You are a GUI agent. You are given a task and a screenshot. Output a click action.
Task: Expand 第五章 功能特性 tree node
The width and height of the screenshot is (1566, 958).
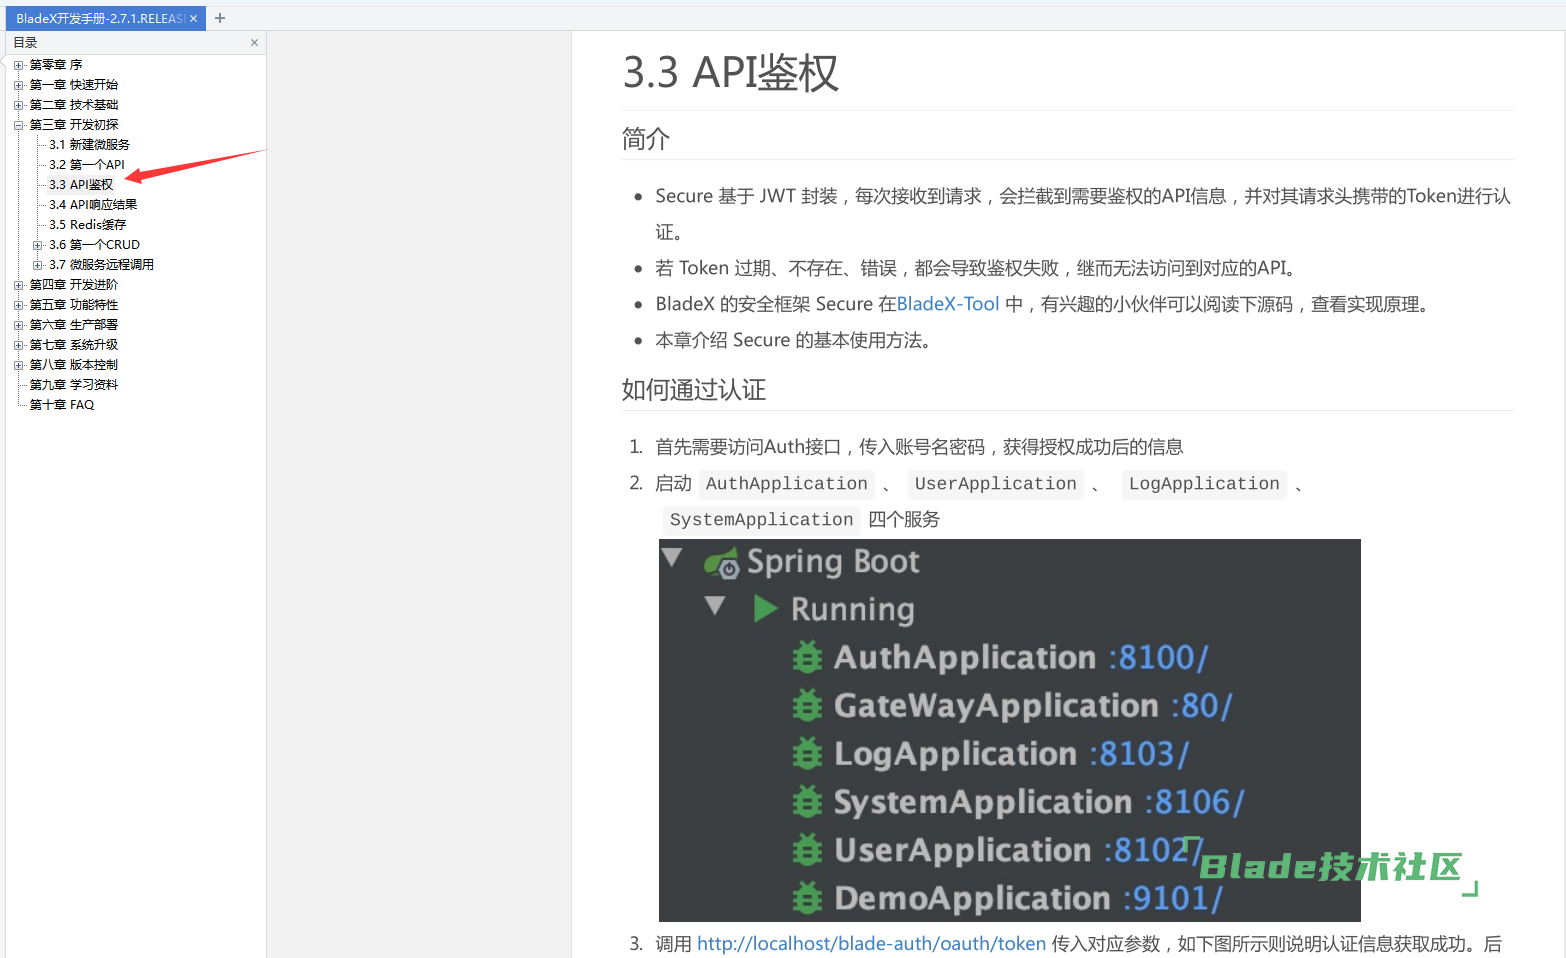point(18,305)
